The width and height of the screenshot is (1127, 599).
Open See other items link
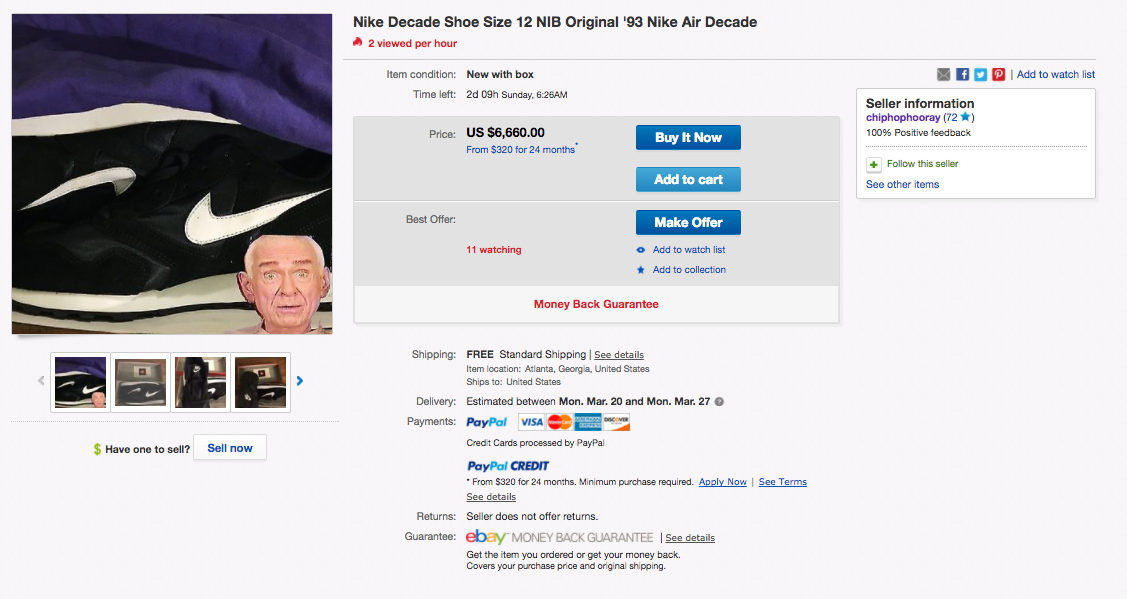pyautogui.click(x=902, y=185)
